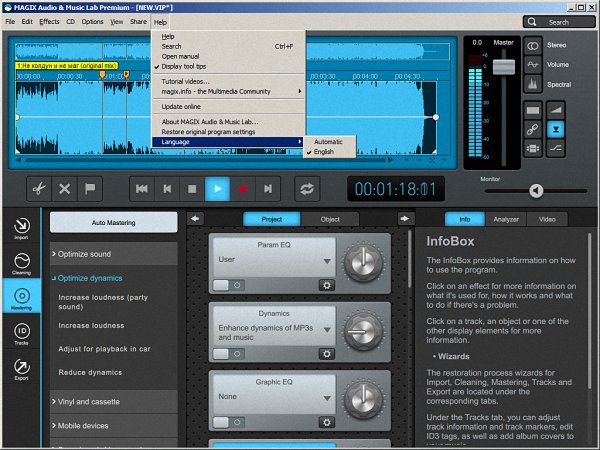
Task: Click the Auto Mastering button
Action: coord(113,223)
